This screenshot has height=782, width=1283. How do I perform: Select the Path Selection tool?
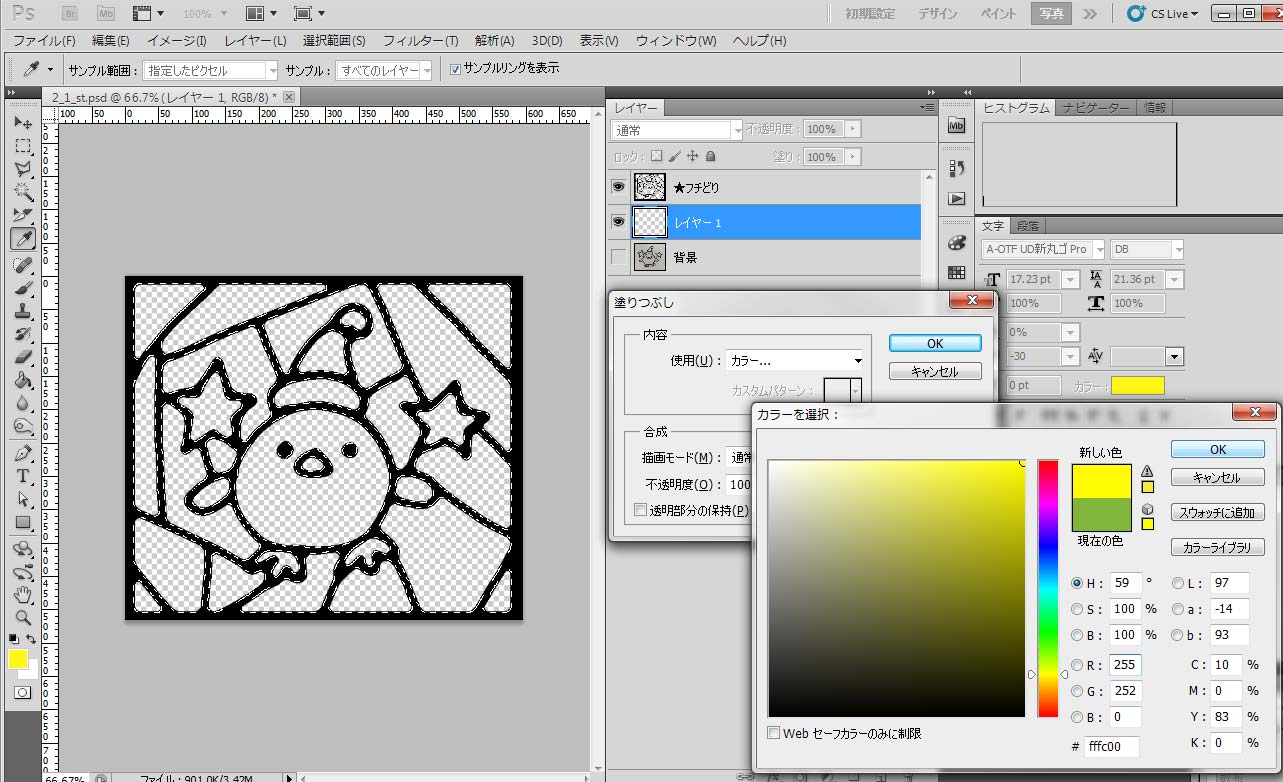tap(22, 499)
